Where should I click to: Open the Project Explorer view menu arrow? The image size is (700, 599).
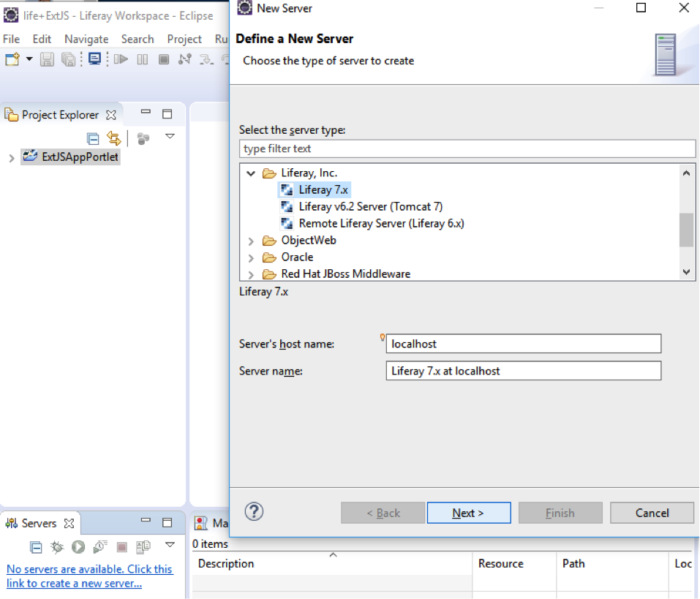pos(170,136)
